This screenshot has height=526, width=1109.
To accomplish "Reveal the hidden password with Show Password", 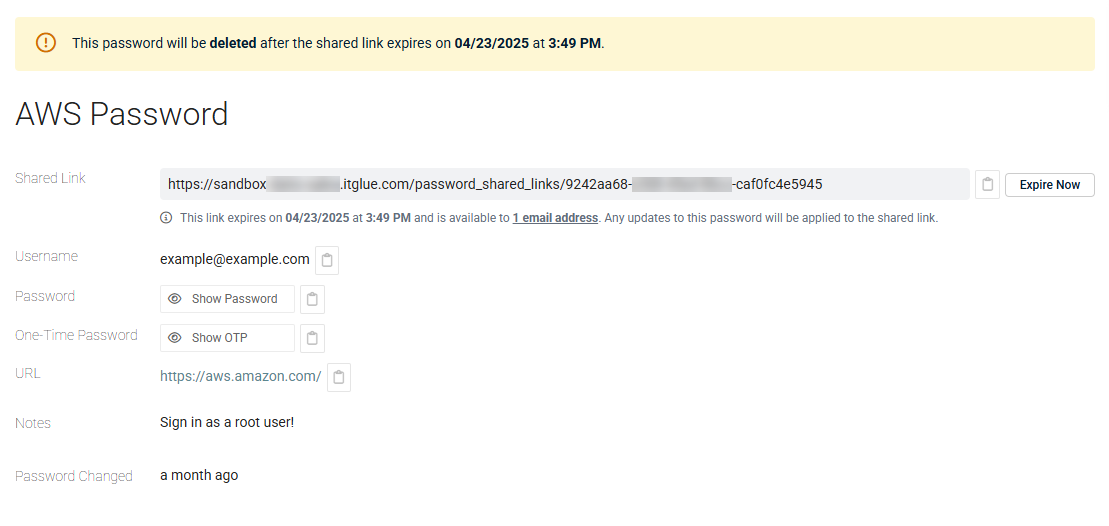I will point(227,299).
